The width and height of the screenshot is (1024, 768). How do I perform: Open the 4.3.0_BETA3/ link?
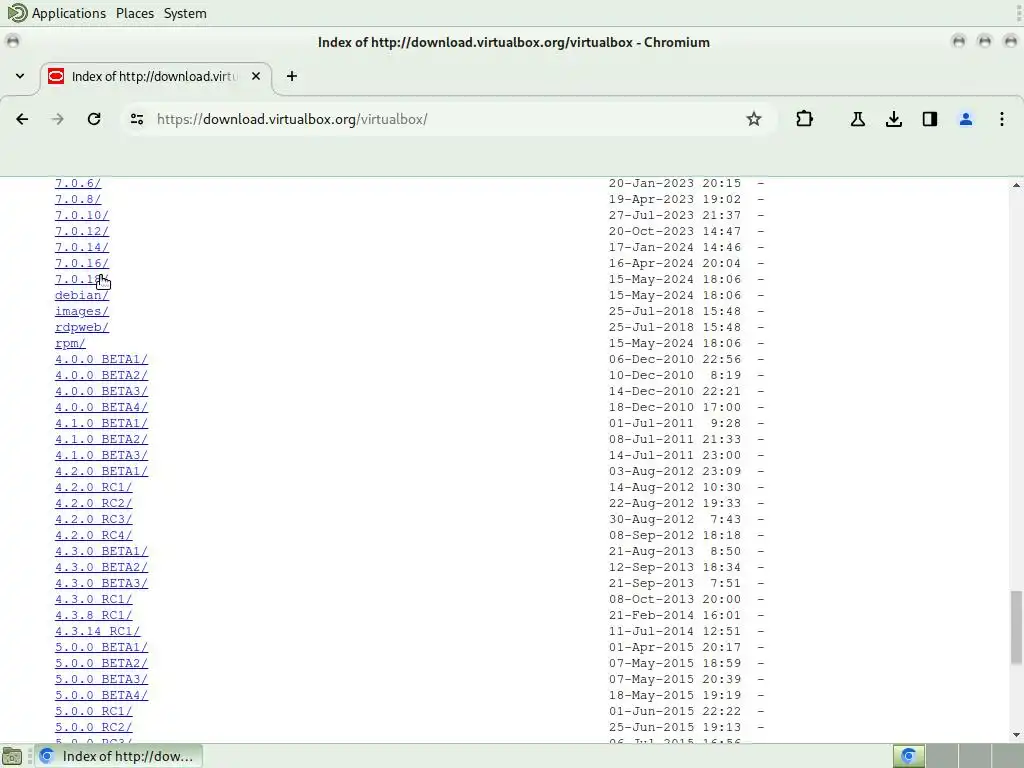pyautogui.click(x=101, y=583)
